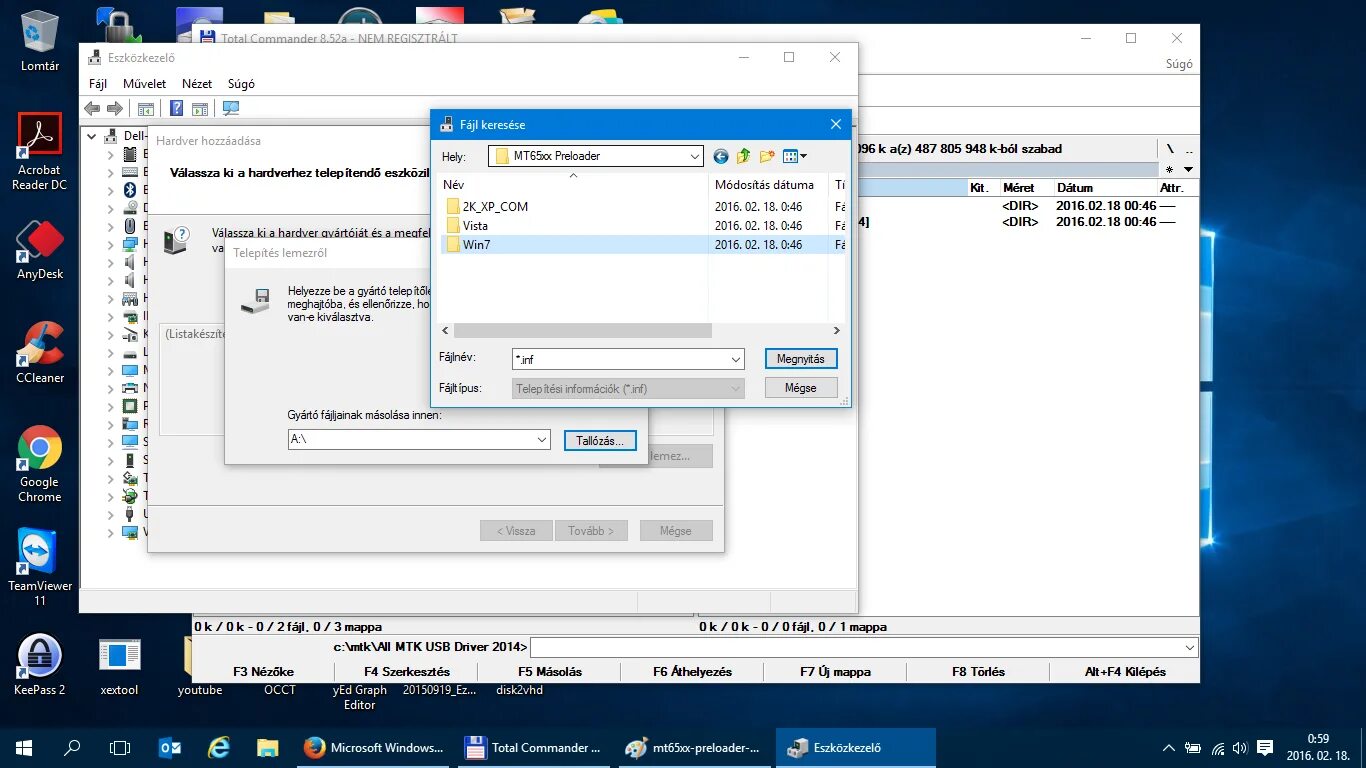The image size is (1366, 768).
Task: Switch to the Firefox Microsoft Windows taskbar window
Action: coord(374,747)
